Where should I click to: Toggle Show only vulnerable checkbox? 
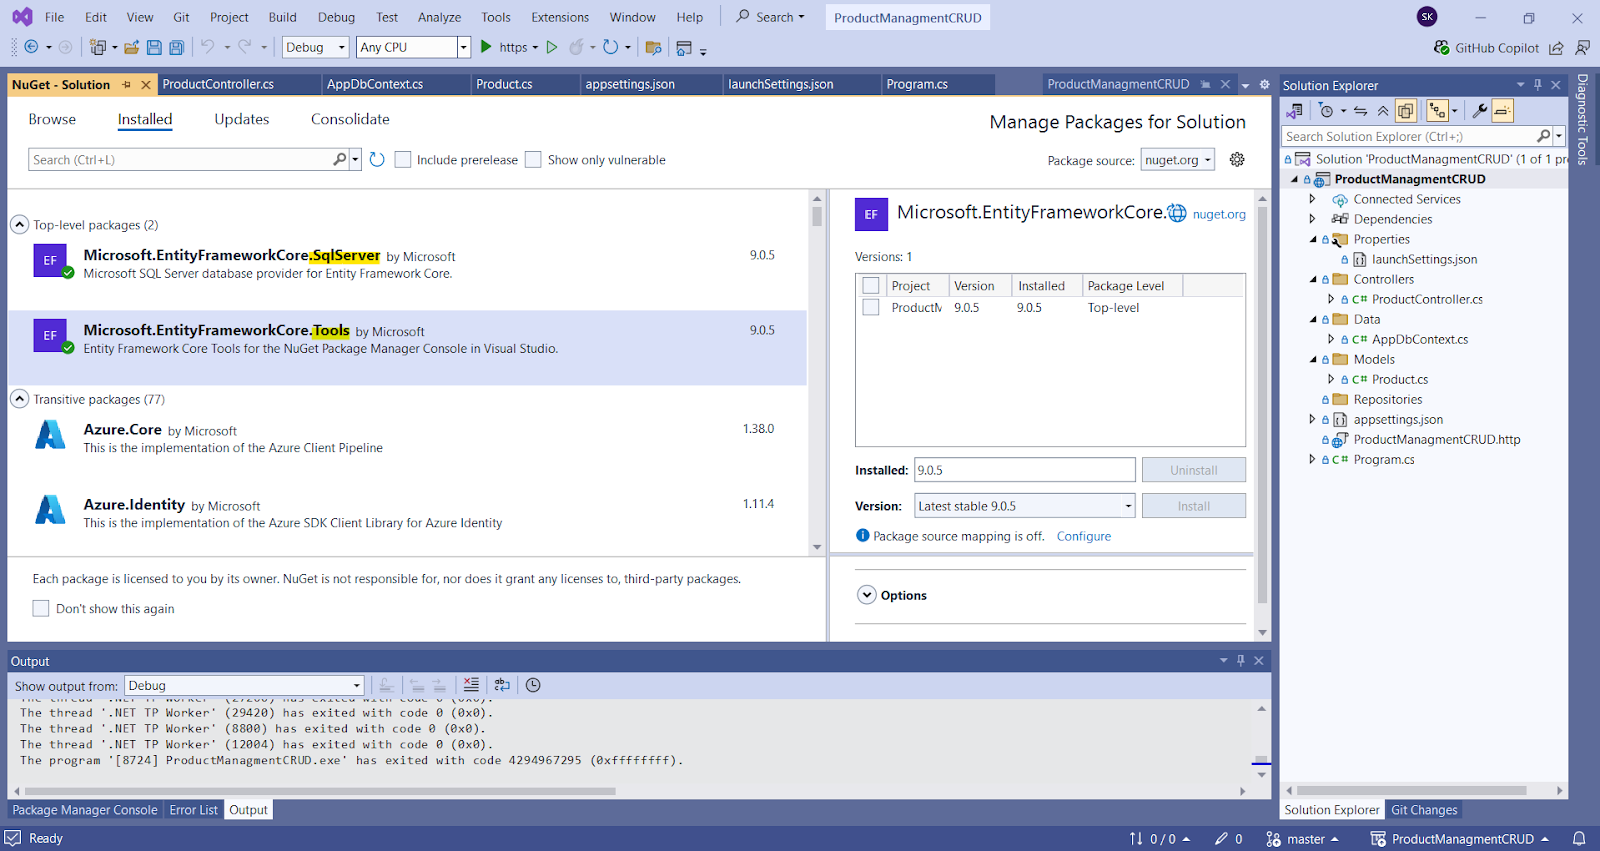tap(533, 160)
